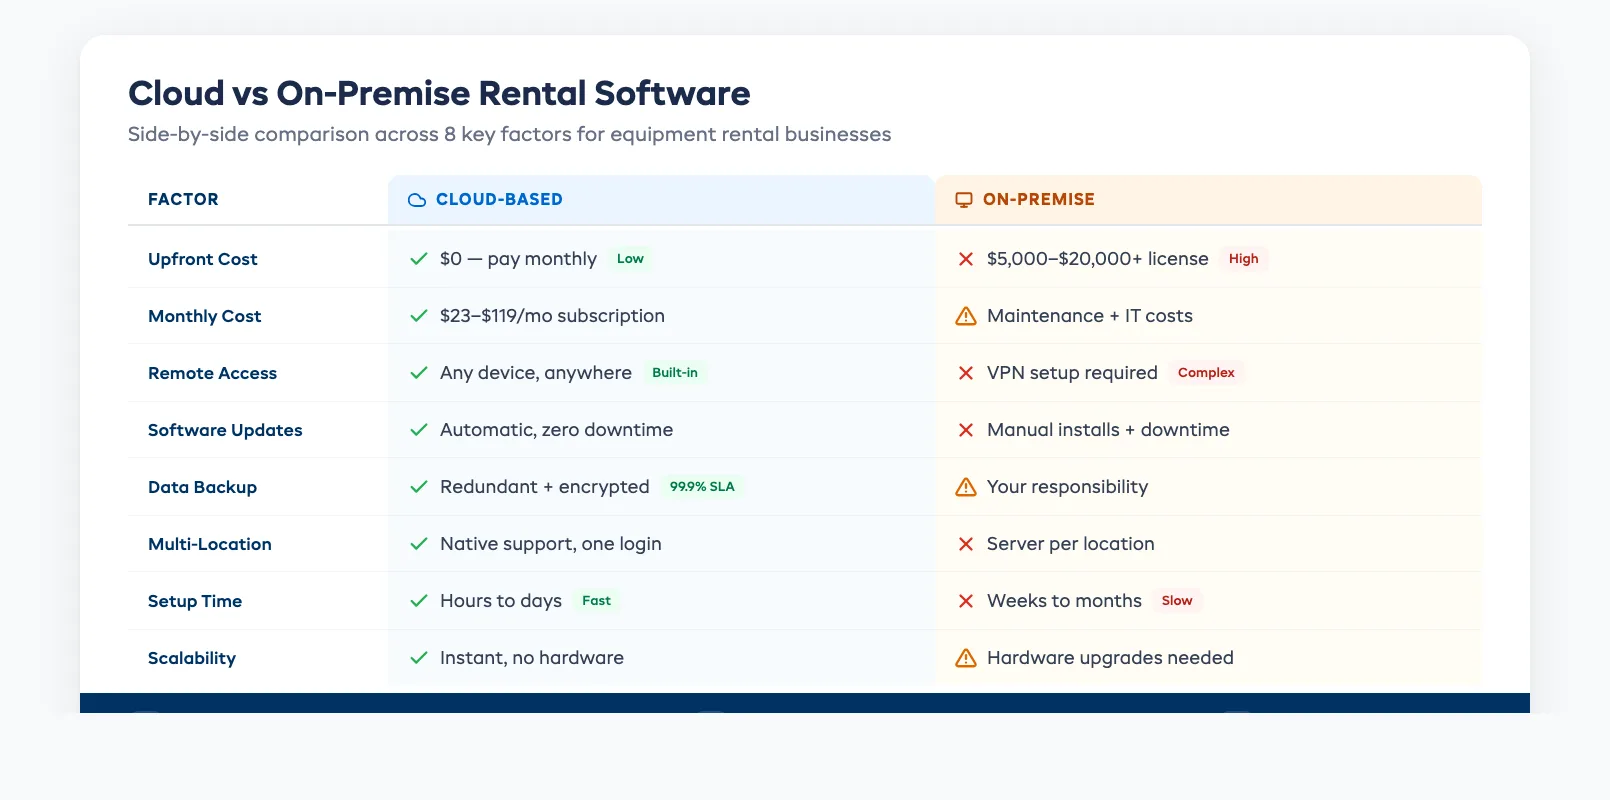
Task: Click the 'Side-by-side comparison' subtitle
Action: pos(509,135)
